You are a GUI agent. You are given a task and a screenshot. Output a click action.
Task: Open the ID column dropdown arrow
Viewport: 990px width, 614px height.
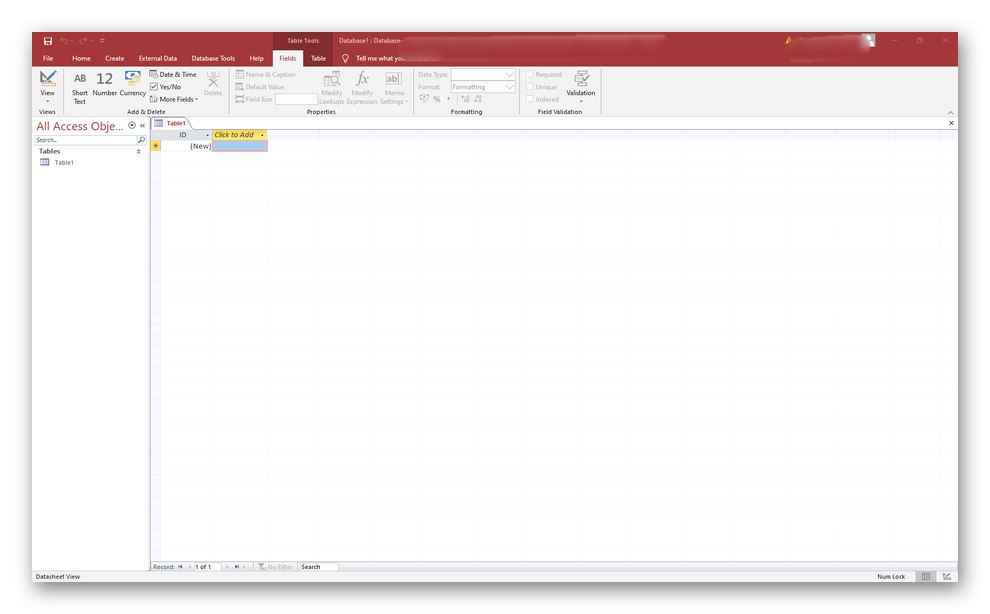208,135
